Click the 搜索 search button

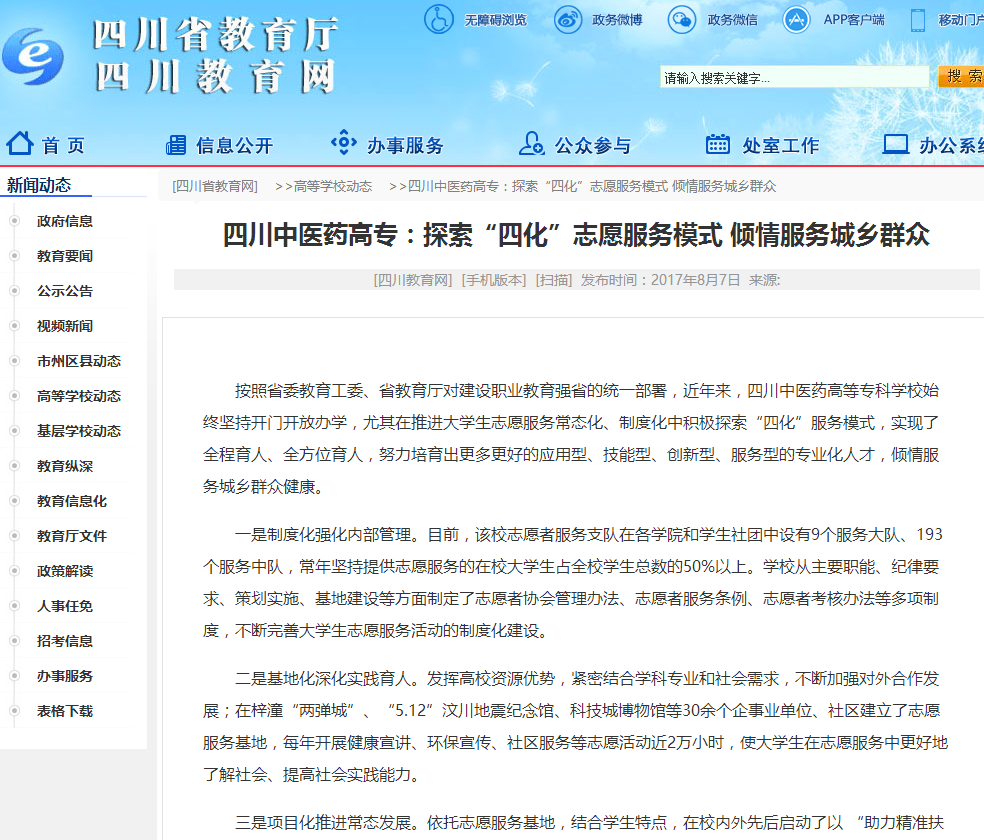point(963,77)
